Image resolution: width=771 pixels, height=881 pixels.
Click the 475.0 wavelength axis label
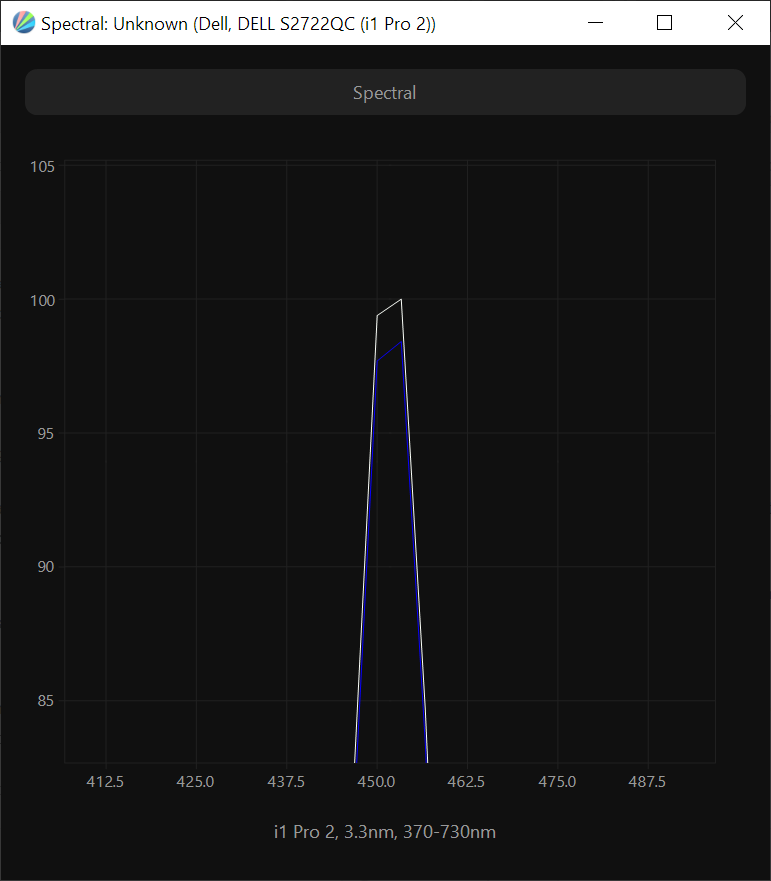(x=557, y=781)
